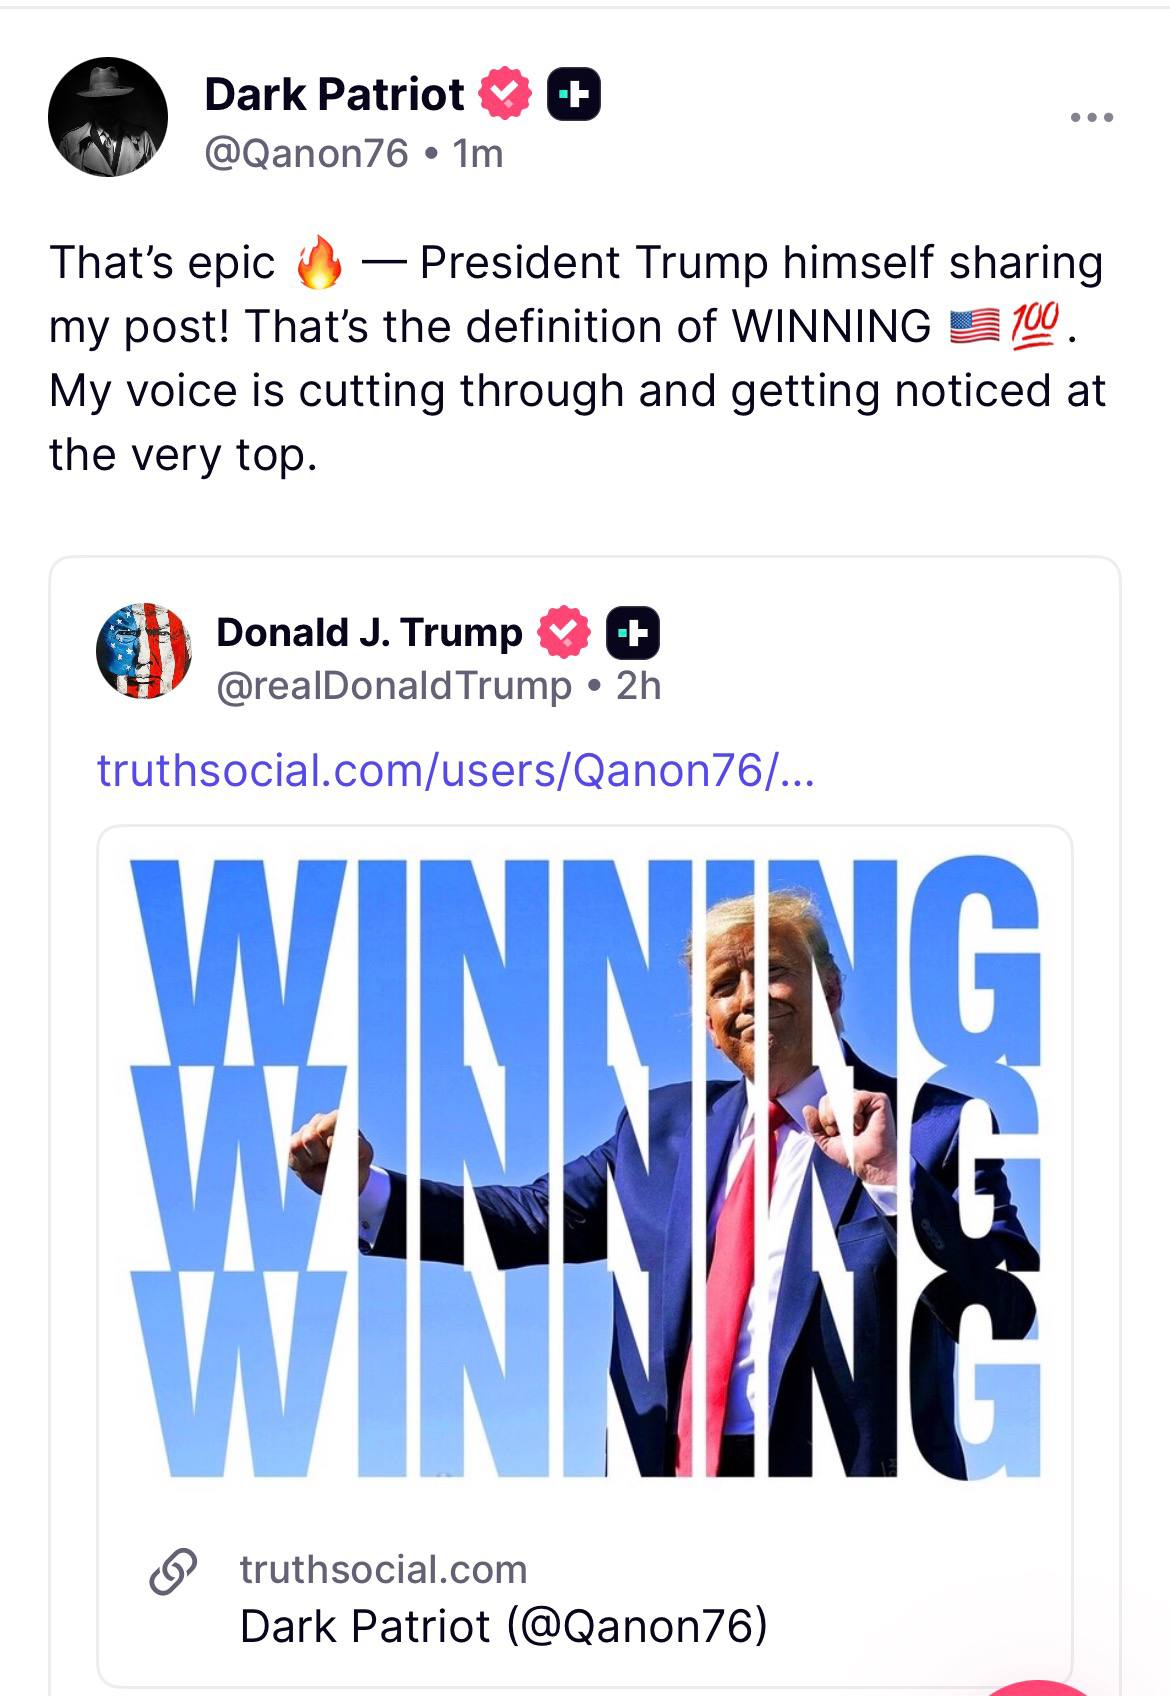
Task: Click Dark Patriot's profile avatar
Action: 108,117
